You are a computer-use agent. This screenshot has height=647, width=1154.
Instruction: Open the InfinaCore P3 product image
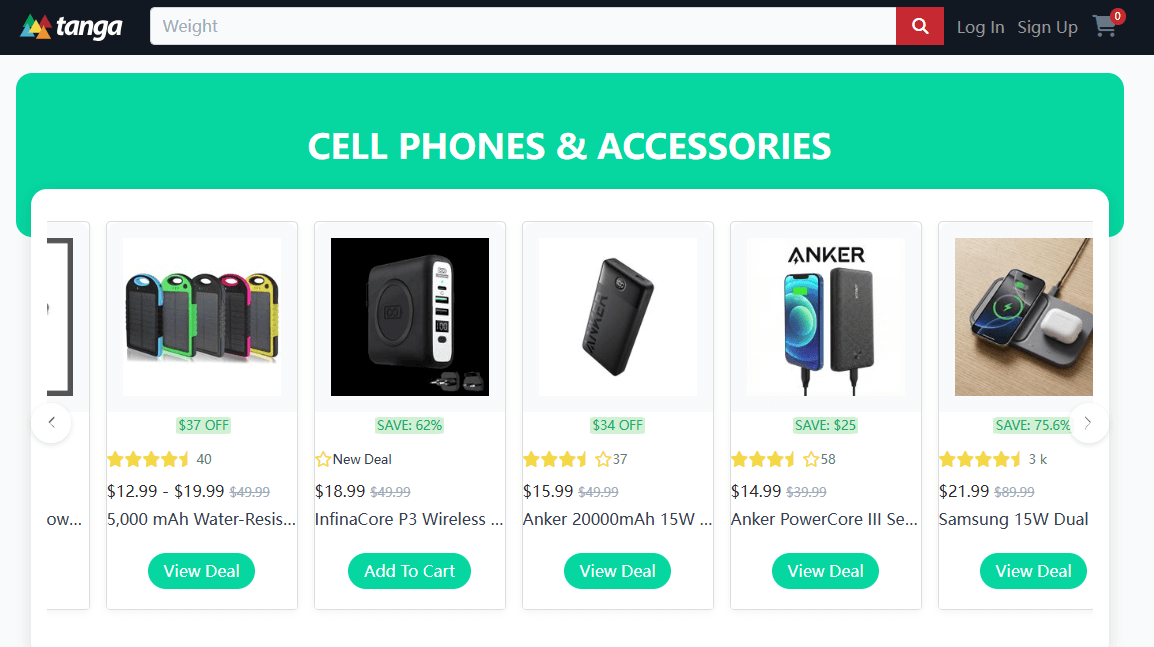[410, 317]
